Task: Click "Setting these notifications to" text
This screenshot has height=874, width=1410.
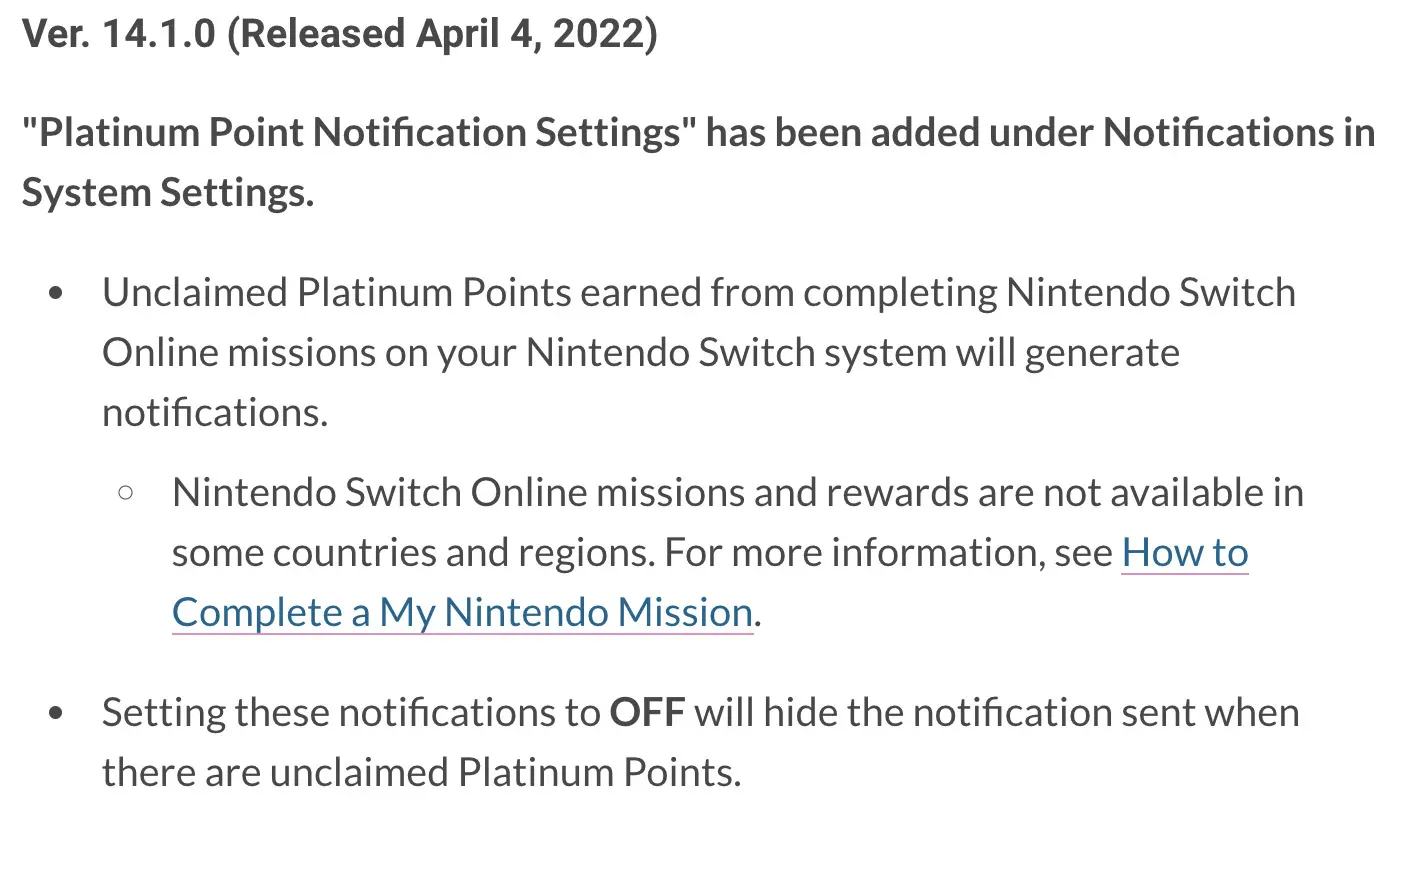Action: (x=351, y=713)
